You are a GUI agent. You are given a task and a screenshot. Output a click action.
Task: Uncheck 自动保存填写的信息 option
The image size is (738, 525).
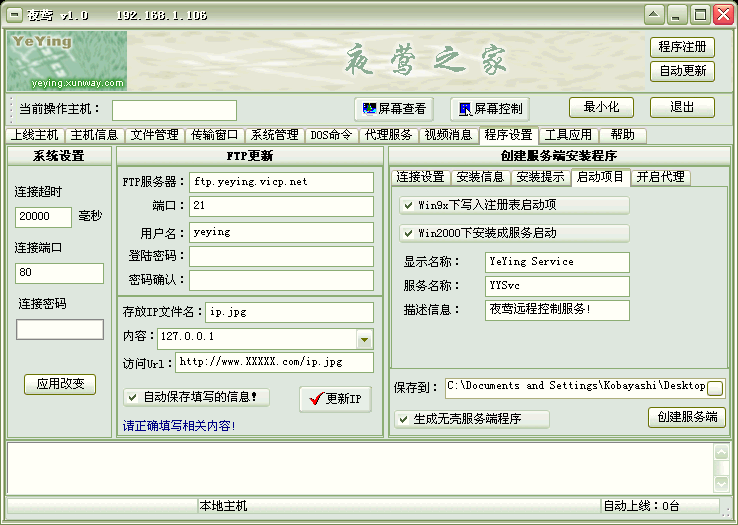point(132,397)
